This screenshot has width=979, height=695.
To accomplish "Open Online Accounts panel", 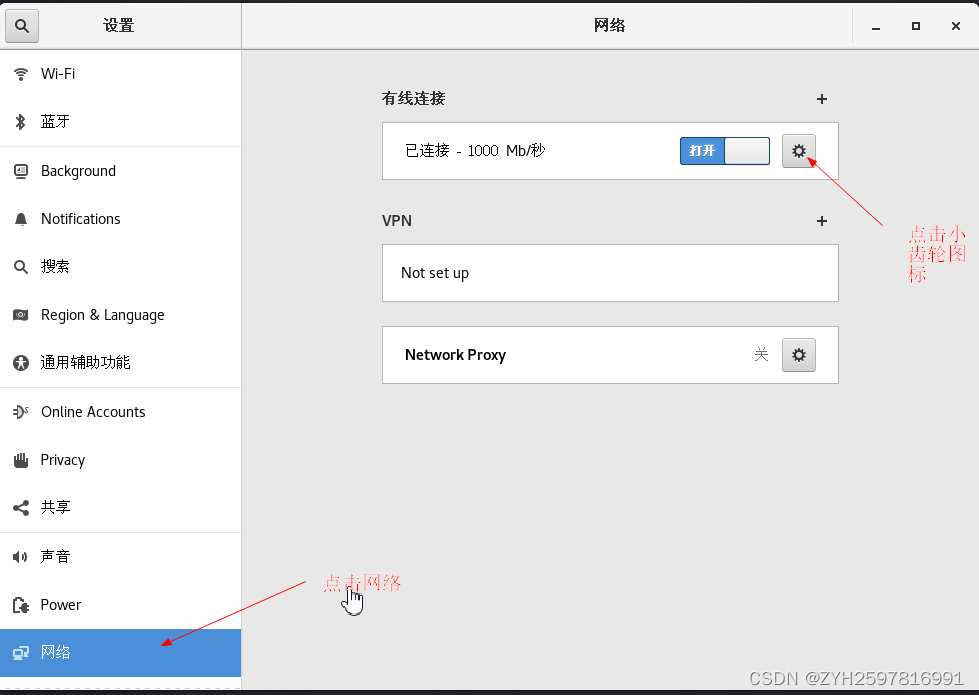I will pos(121,412).
